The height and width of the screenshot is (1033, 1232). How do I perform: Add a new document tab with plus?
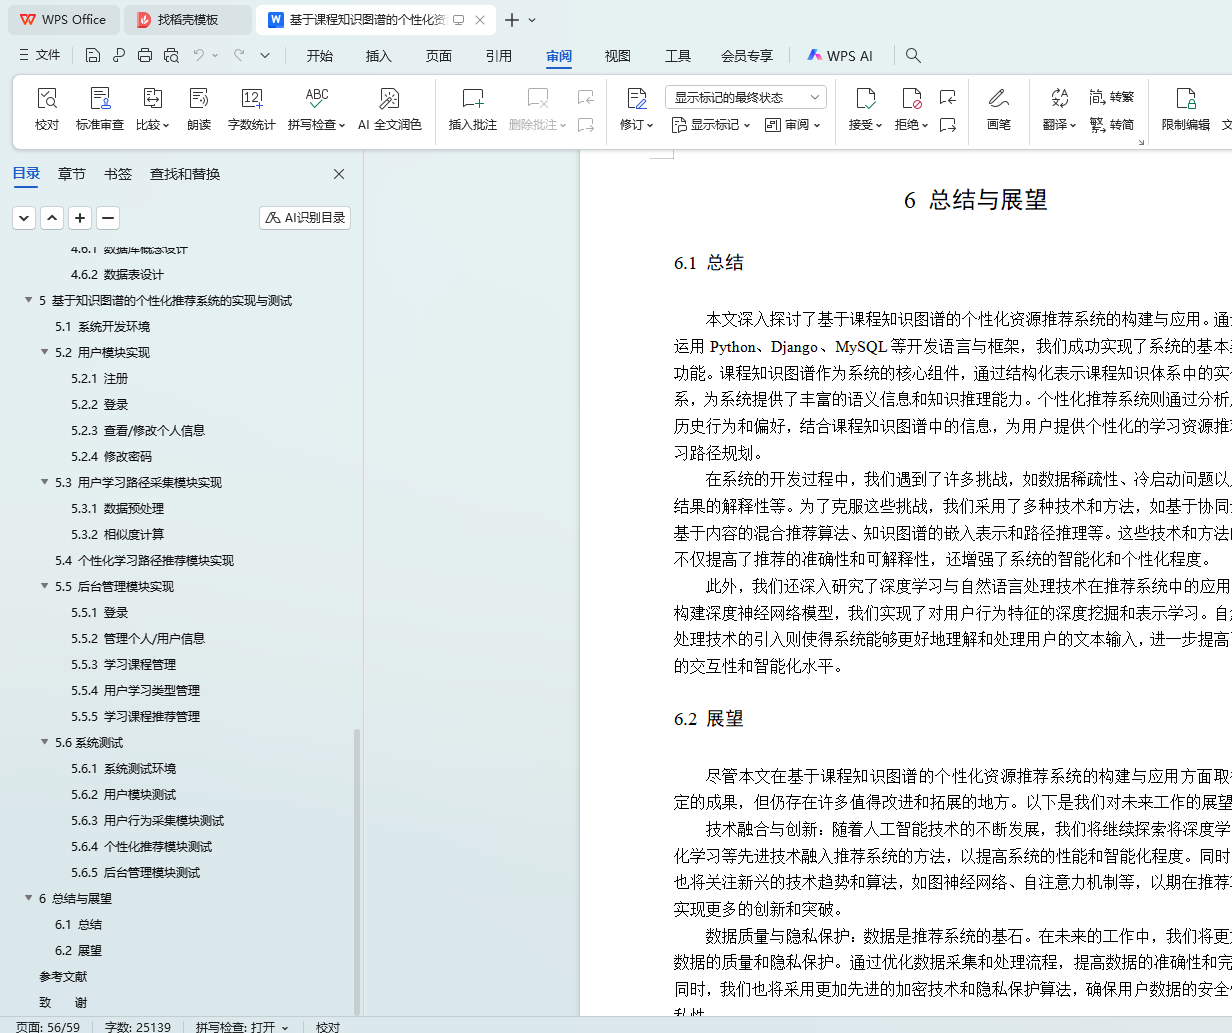click(x=512, y=20)
